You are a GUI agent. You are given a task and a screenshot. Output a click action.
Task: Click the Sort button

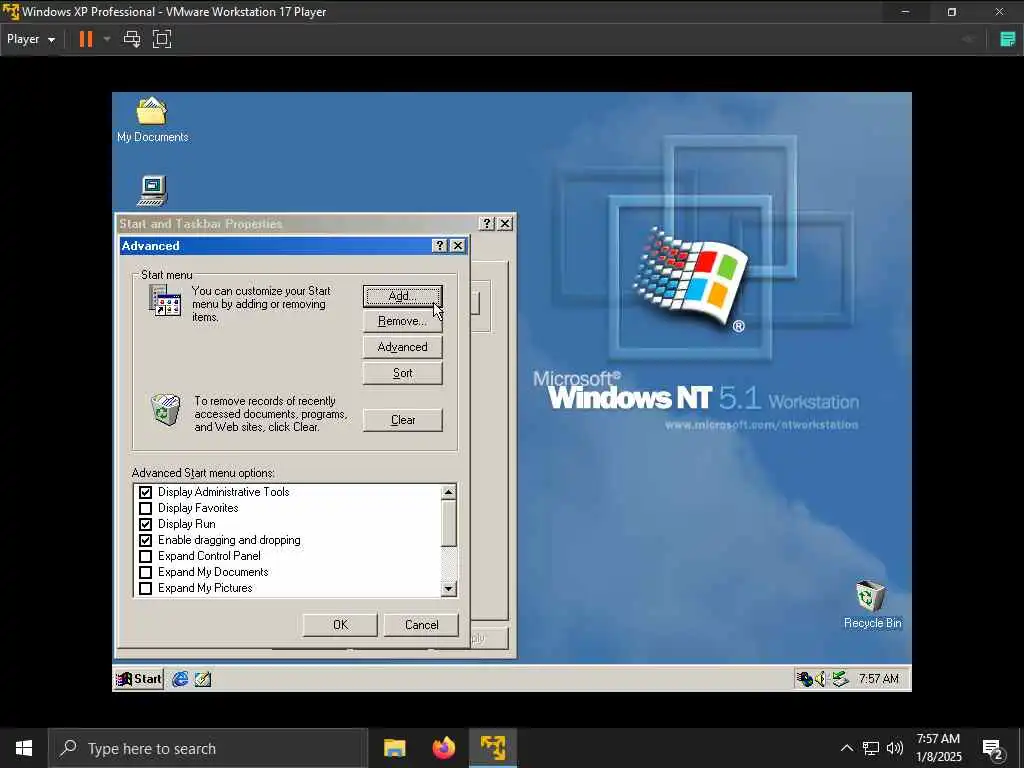pyautogui.click(x=402, y=373)
